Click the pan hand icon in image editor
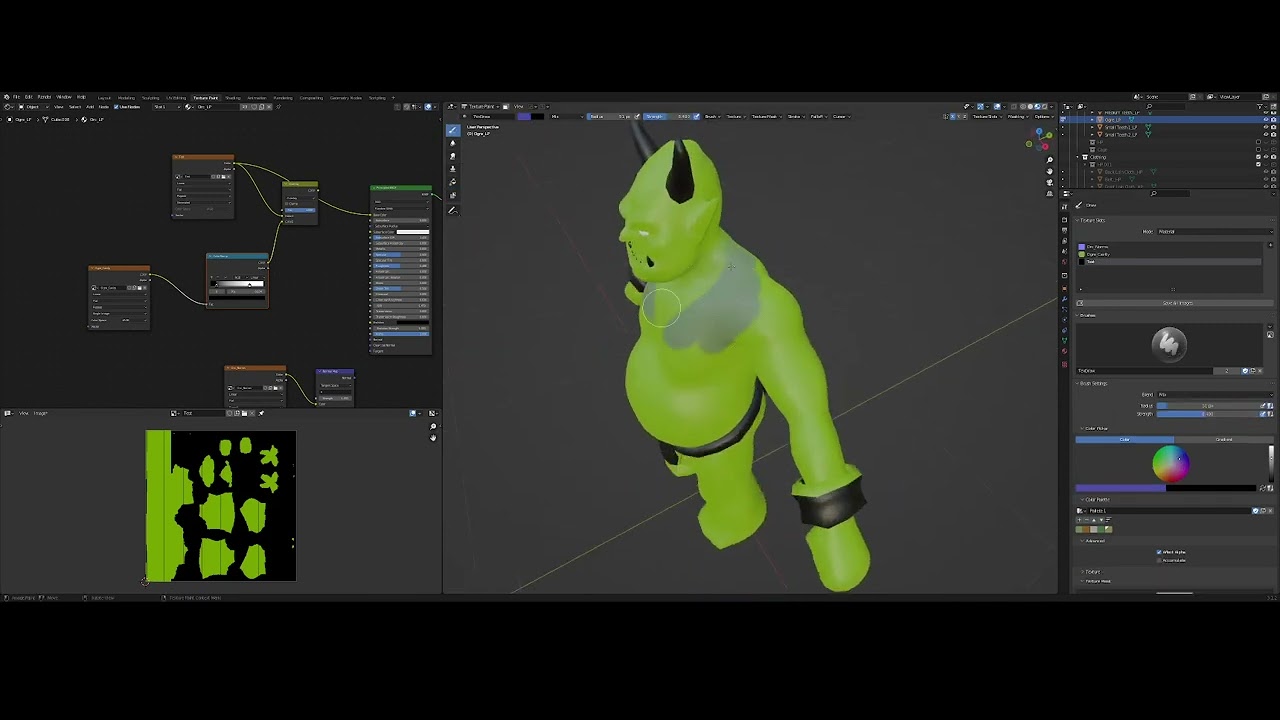Viewport: 1280px width, 720px height. tap(433, 438)
